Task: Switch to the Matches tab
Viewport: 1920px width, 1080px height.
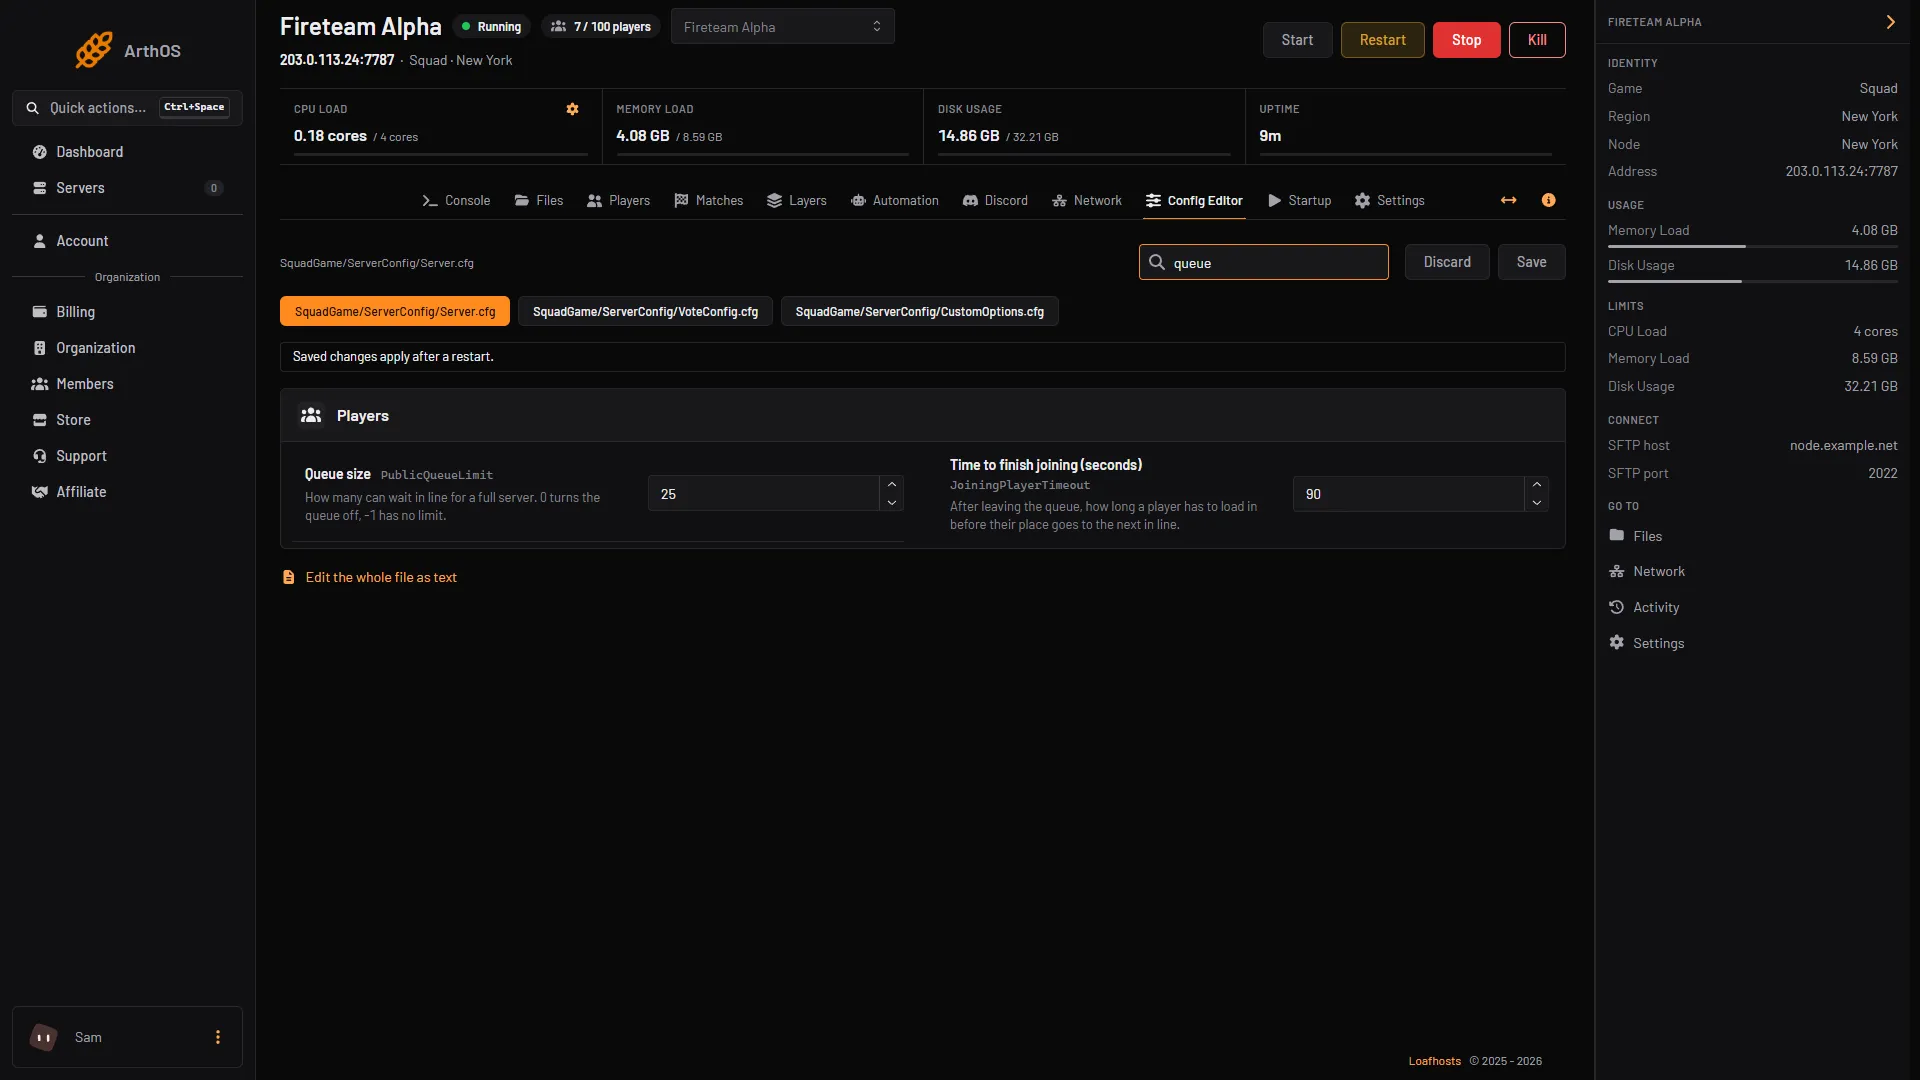Action: click(708, 201)
